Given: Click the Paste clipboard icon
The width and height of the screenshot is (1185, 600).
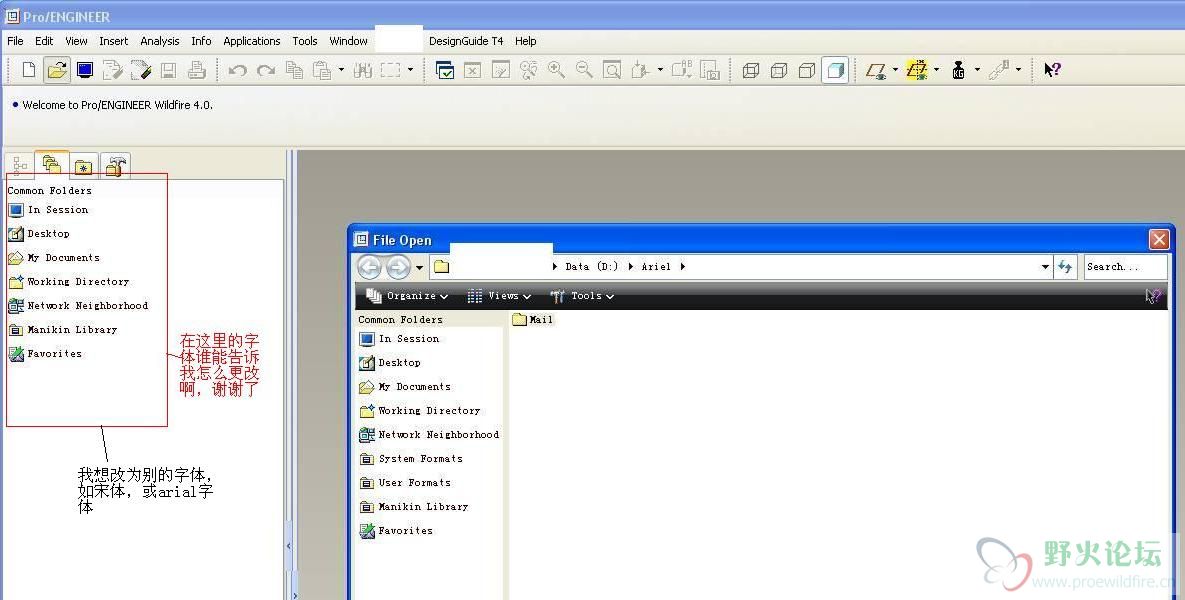Looking at the screenshot, I should click(x=322, y=70).
